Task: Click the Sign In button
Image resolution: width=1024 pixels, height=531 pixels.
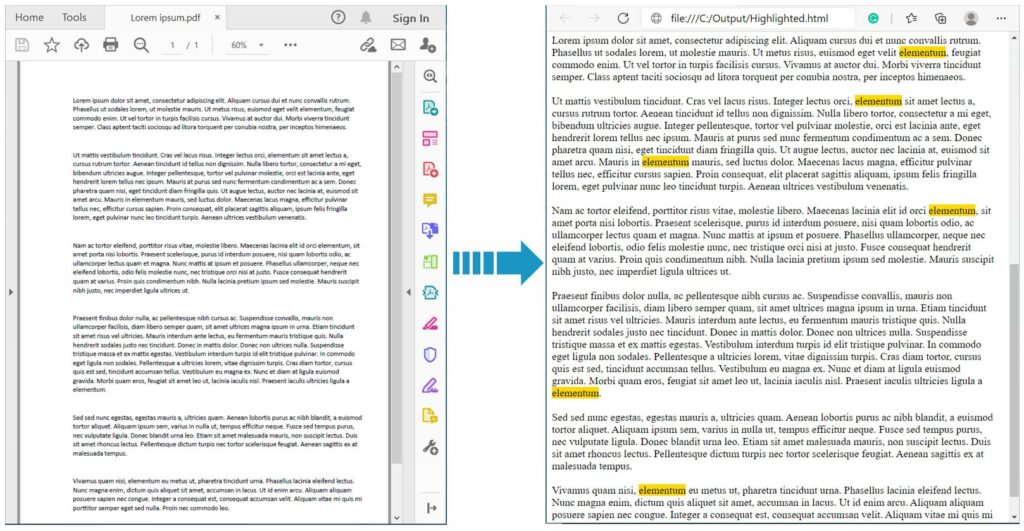Action: coord(410,18)
